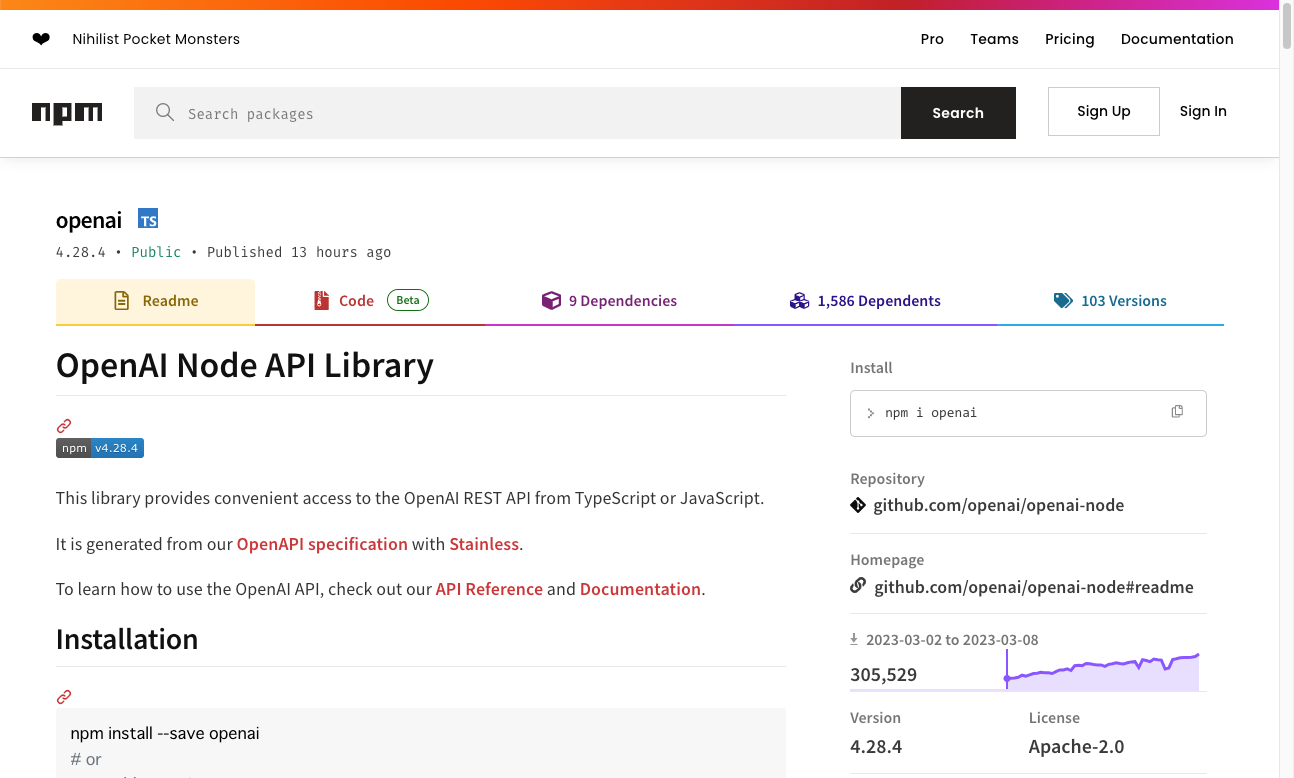
Task: Open the red Documentation link in readme
Action: pyautogui.click(x=640, y=589)
